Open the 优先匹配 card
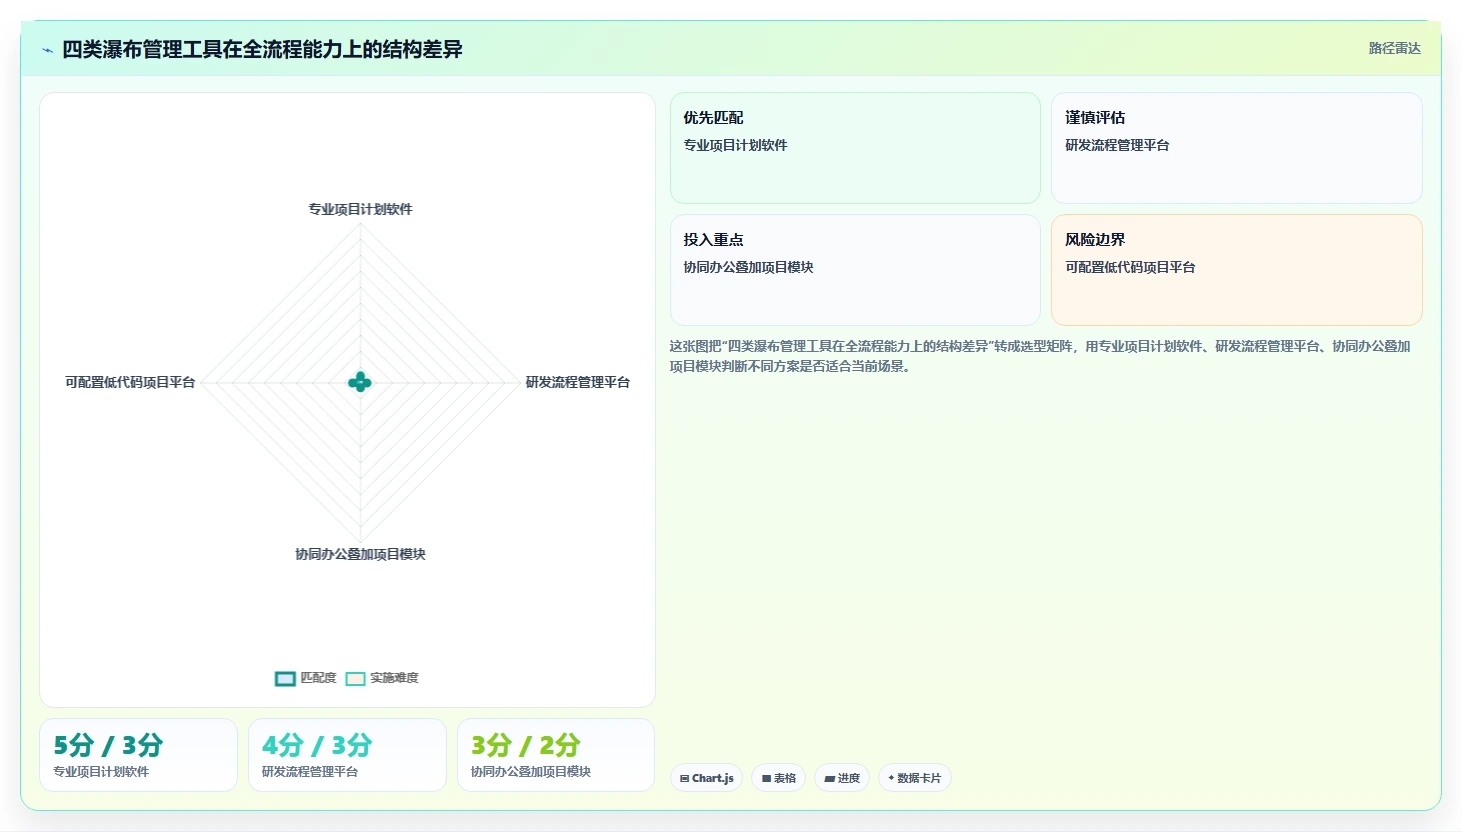 tap(855, 148)
